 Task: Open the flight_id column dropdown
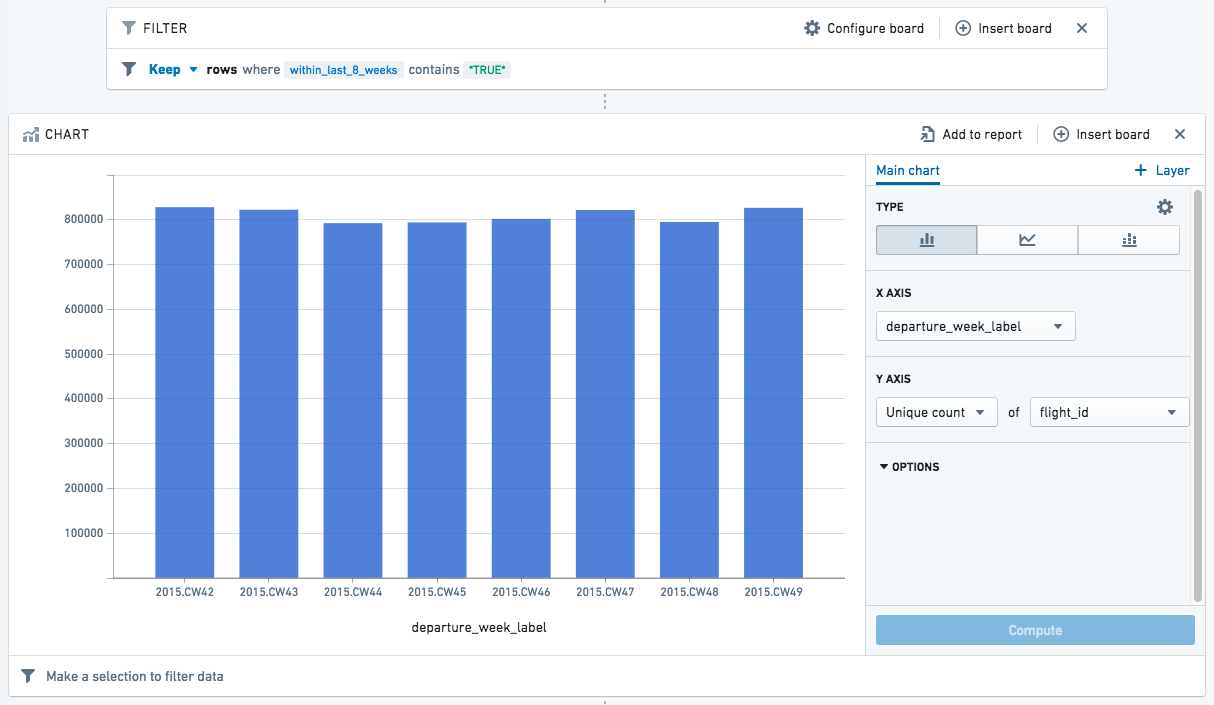[1110, 412]
